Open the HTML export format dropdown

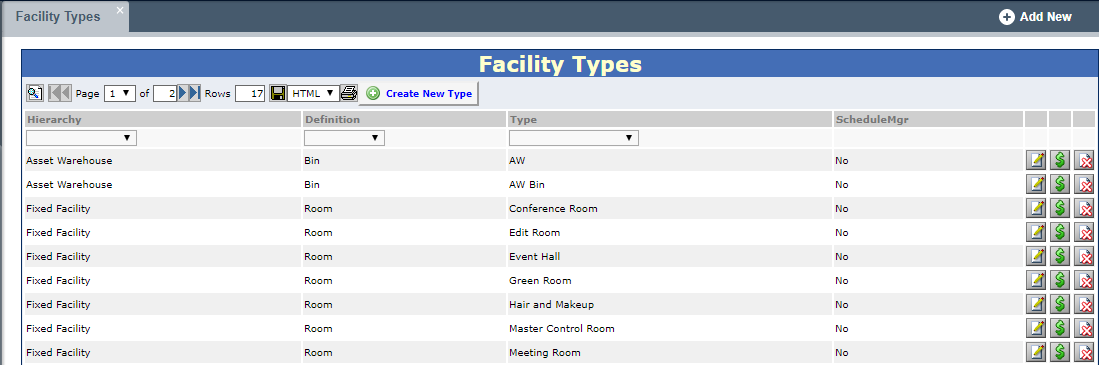[x=313, y=93]
